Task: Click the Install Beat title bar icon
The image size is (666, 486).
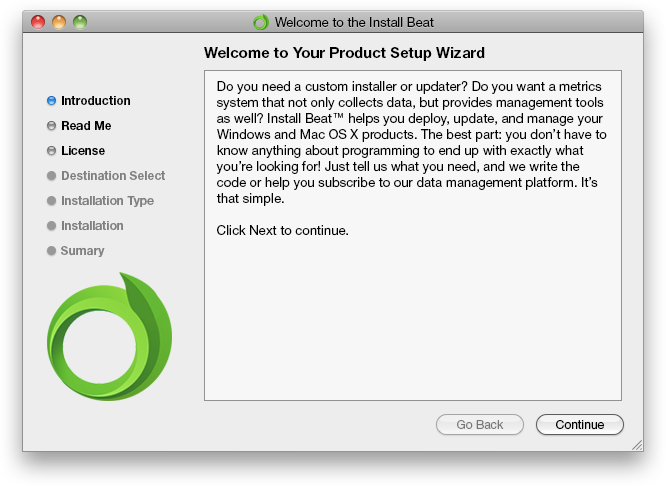Action: (261, 21)
